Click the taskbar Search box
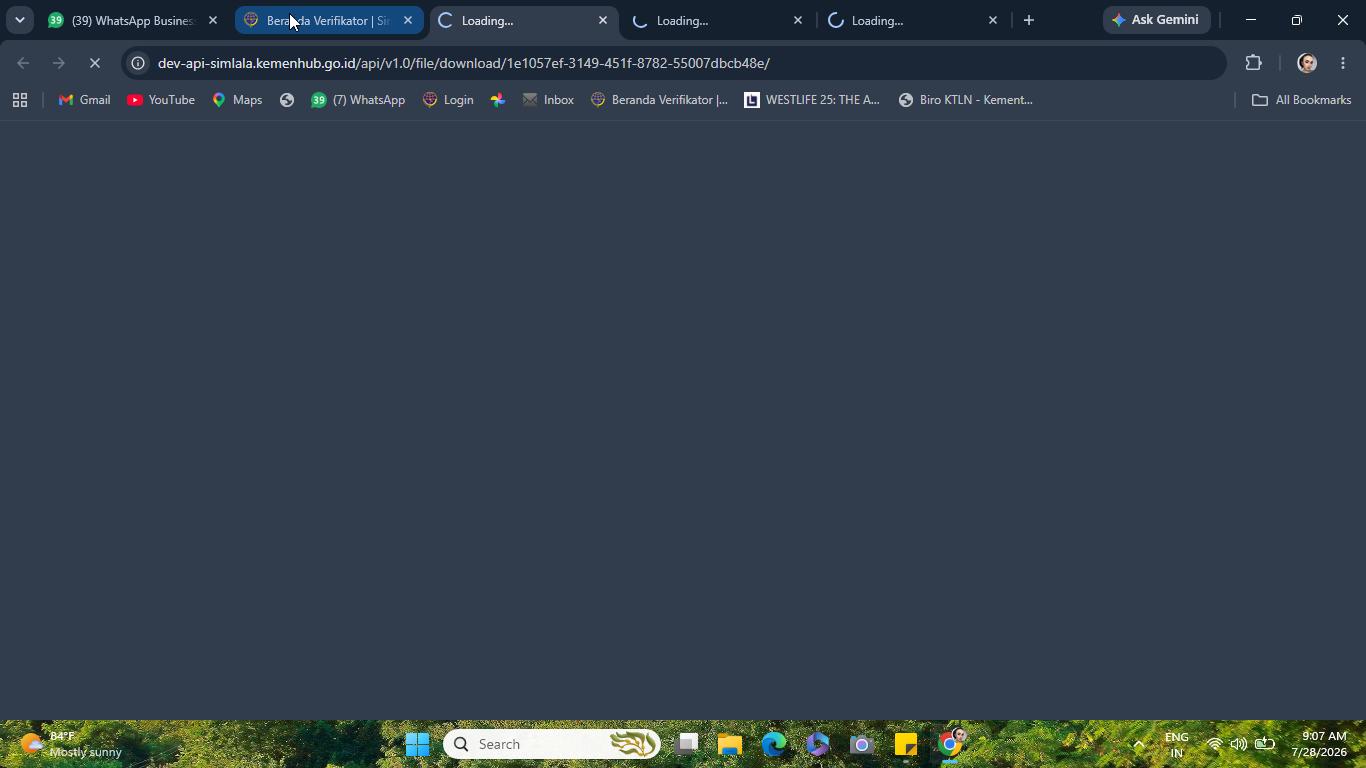The width and height of the screenshot is (1366, 768). (x=552, y=744)
